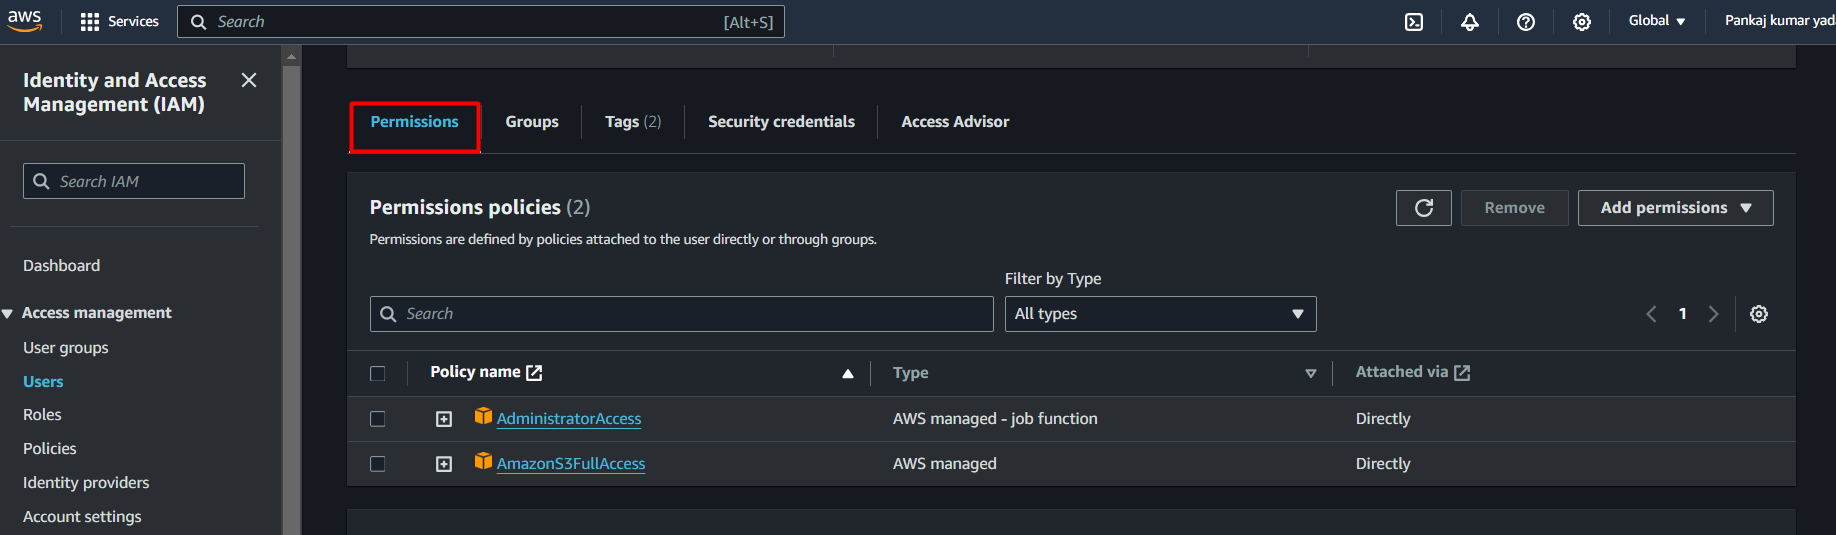
Task: Open table preferences gear icon
Action: pyautogui.click(x=1759, y=314)
